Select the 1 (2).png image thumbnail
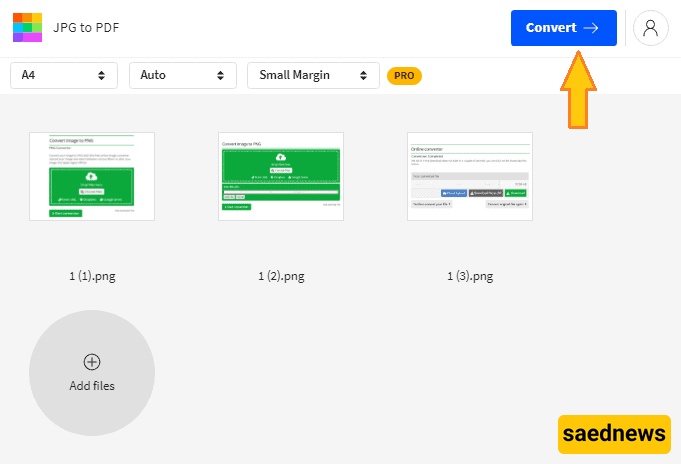 click(x=281, y=176)
